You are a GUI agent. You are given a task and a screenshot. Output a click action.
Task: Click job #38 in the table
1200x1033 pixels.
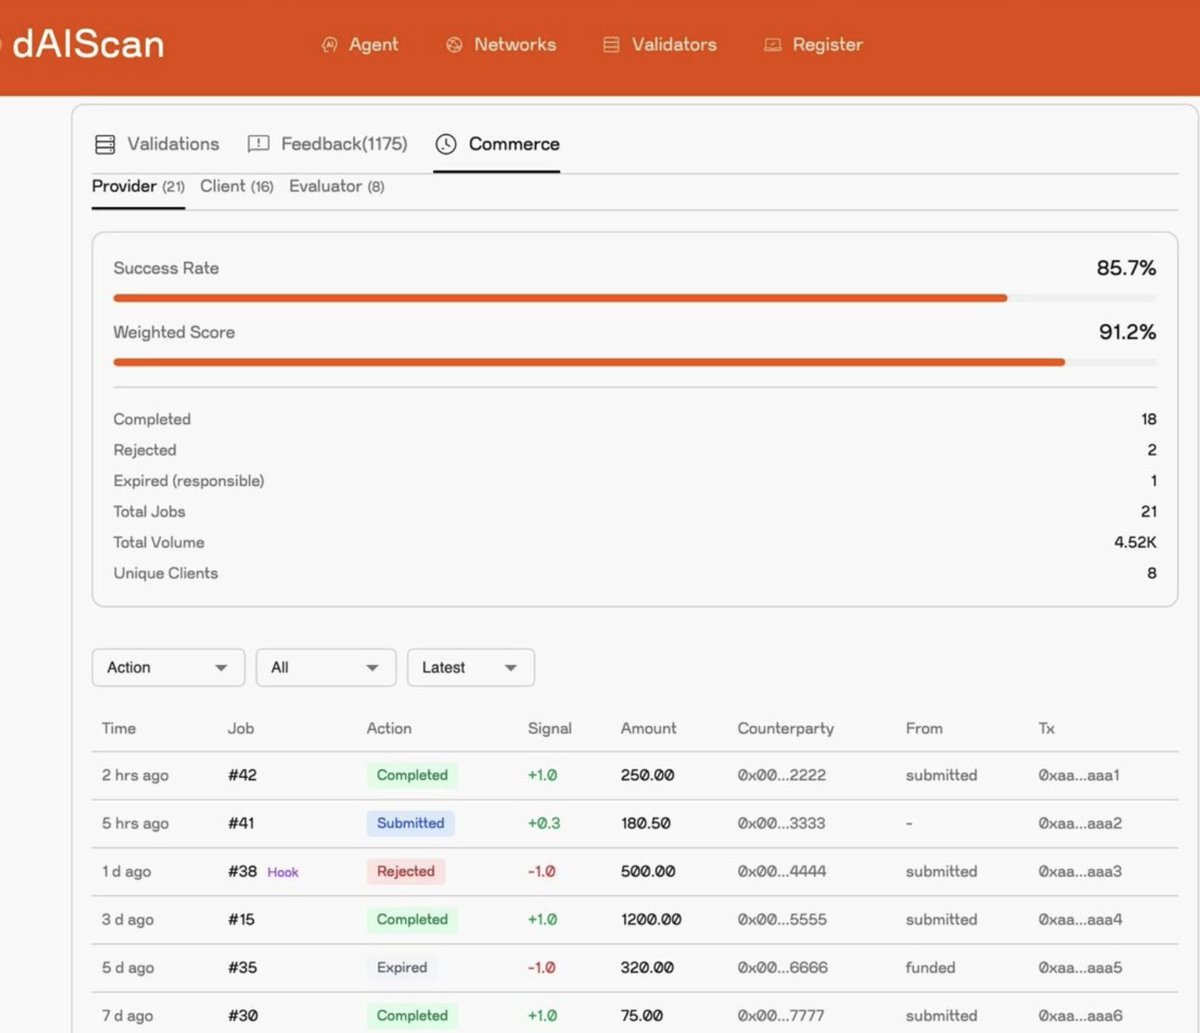tap(242, 871)
